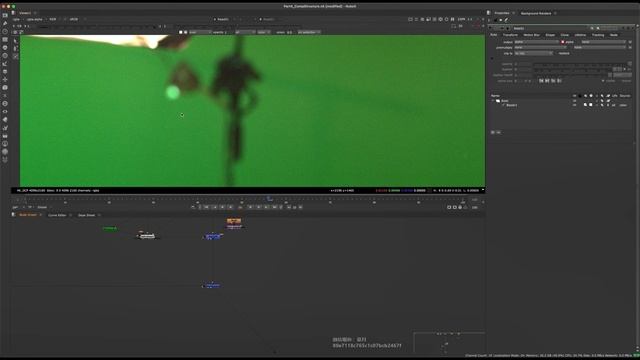
Task: Click the first key-navigation icon in Roto lifetime row
Action: point(541,81)
